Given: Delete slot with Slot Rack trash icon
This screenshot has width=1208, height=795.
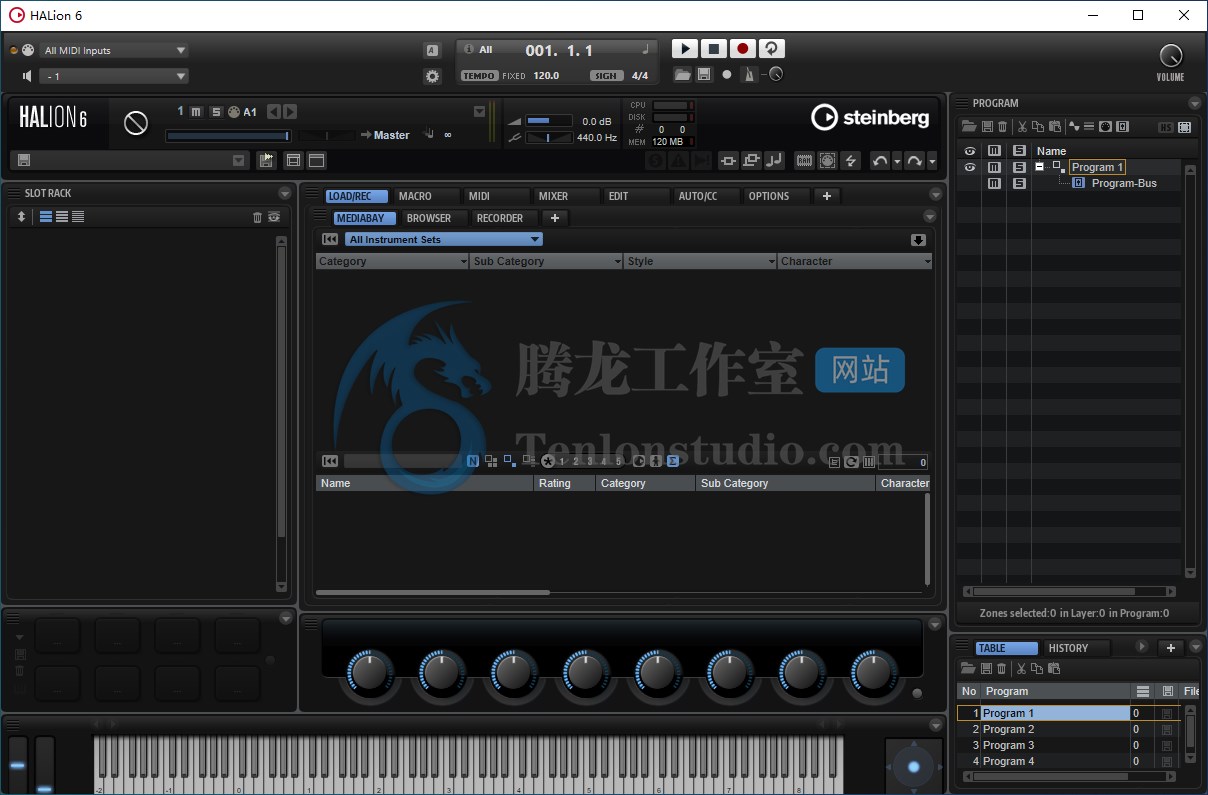Looking at the screenshot, I should pyautogui.click(x=257, y=217).
